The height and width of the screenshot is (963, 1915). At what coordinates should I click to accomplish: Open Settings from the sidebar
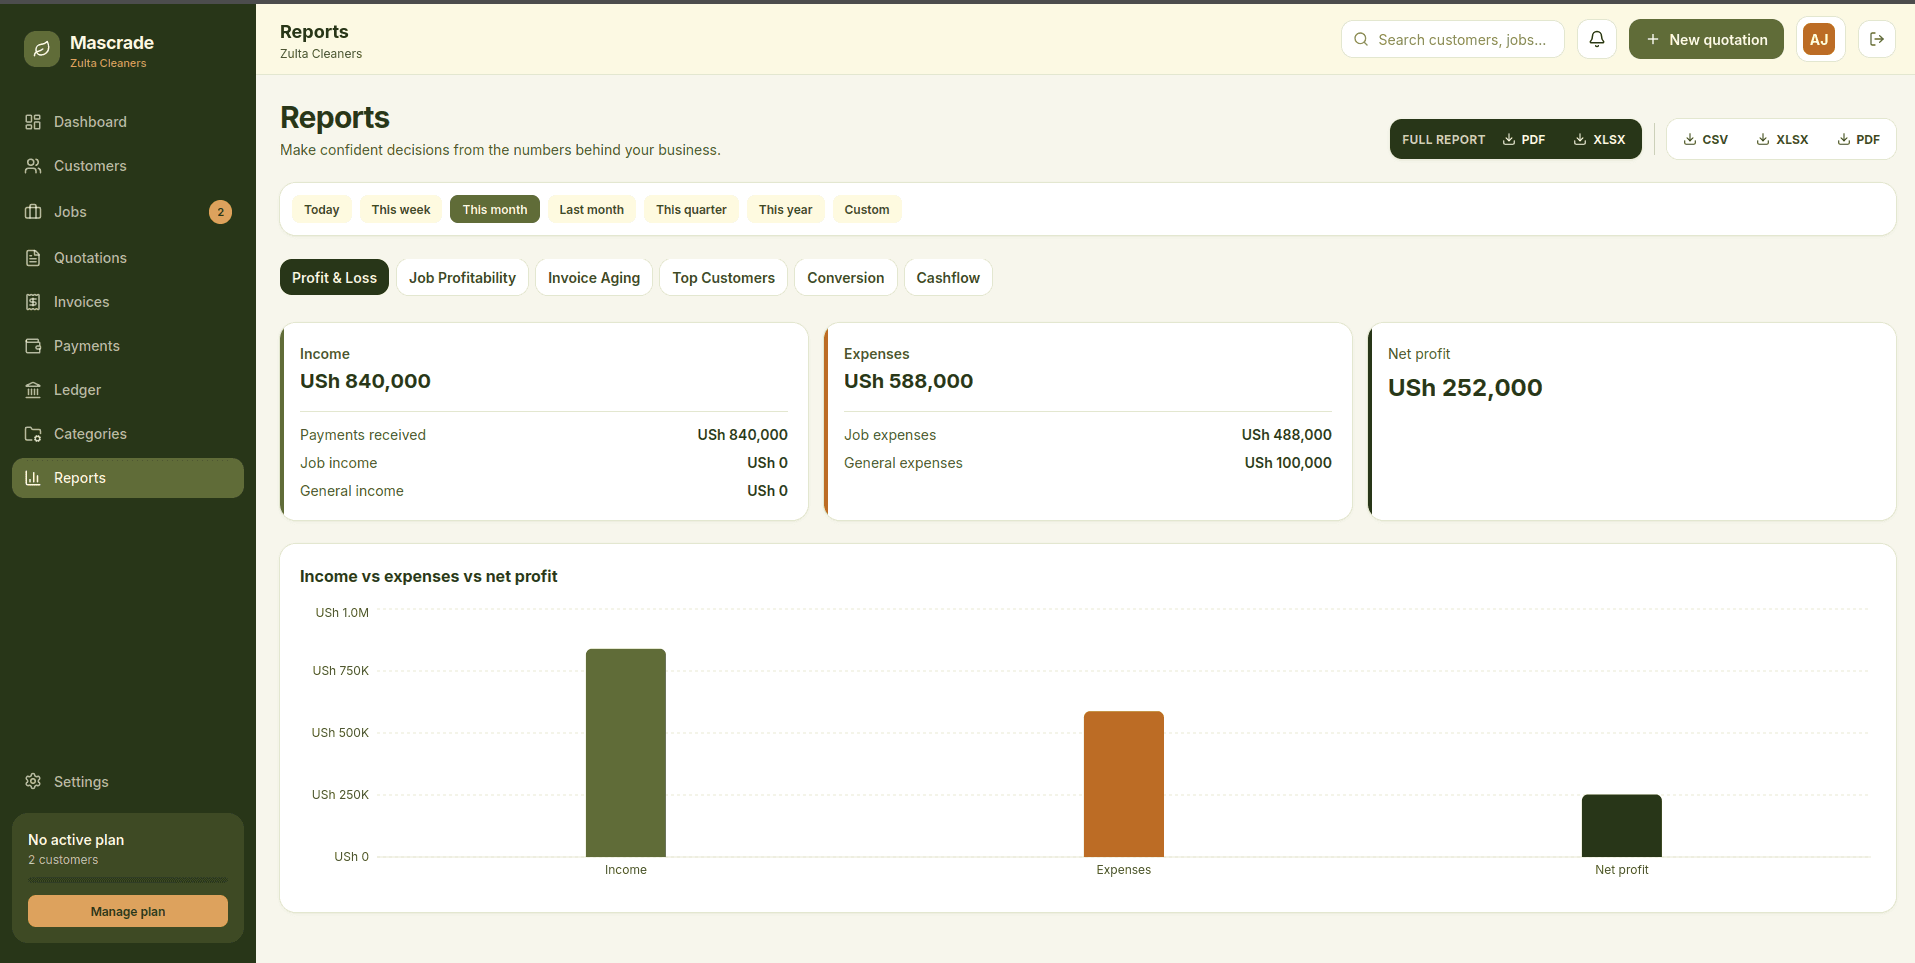click(x=128, y=782)
